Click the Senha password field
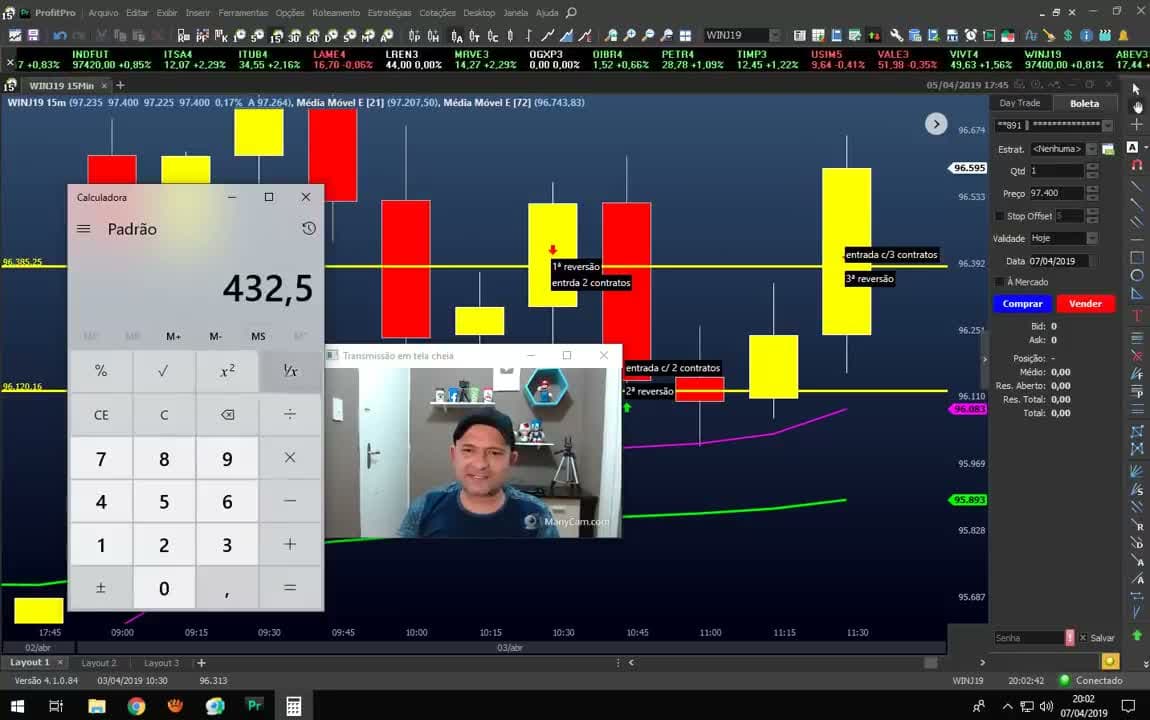The width and height of the screenshot is (1150, 720). (x=1029, y=638)
